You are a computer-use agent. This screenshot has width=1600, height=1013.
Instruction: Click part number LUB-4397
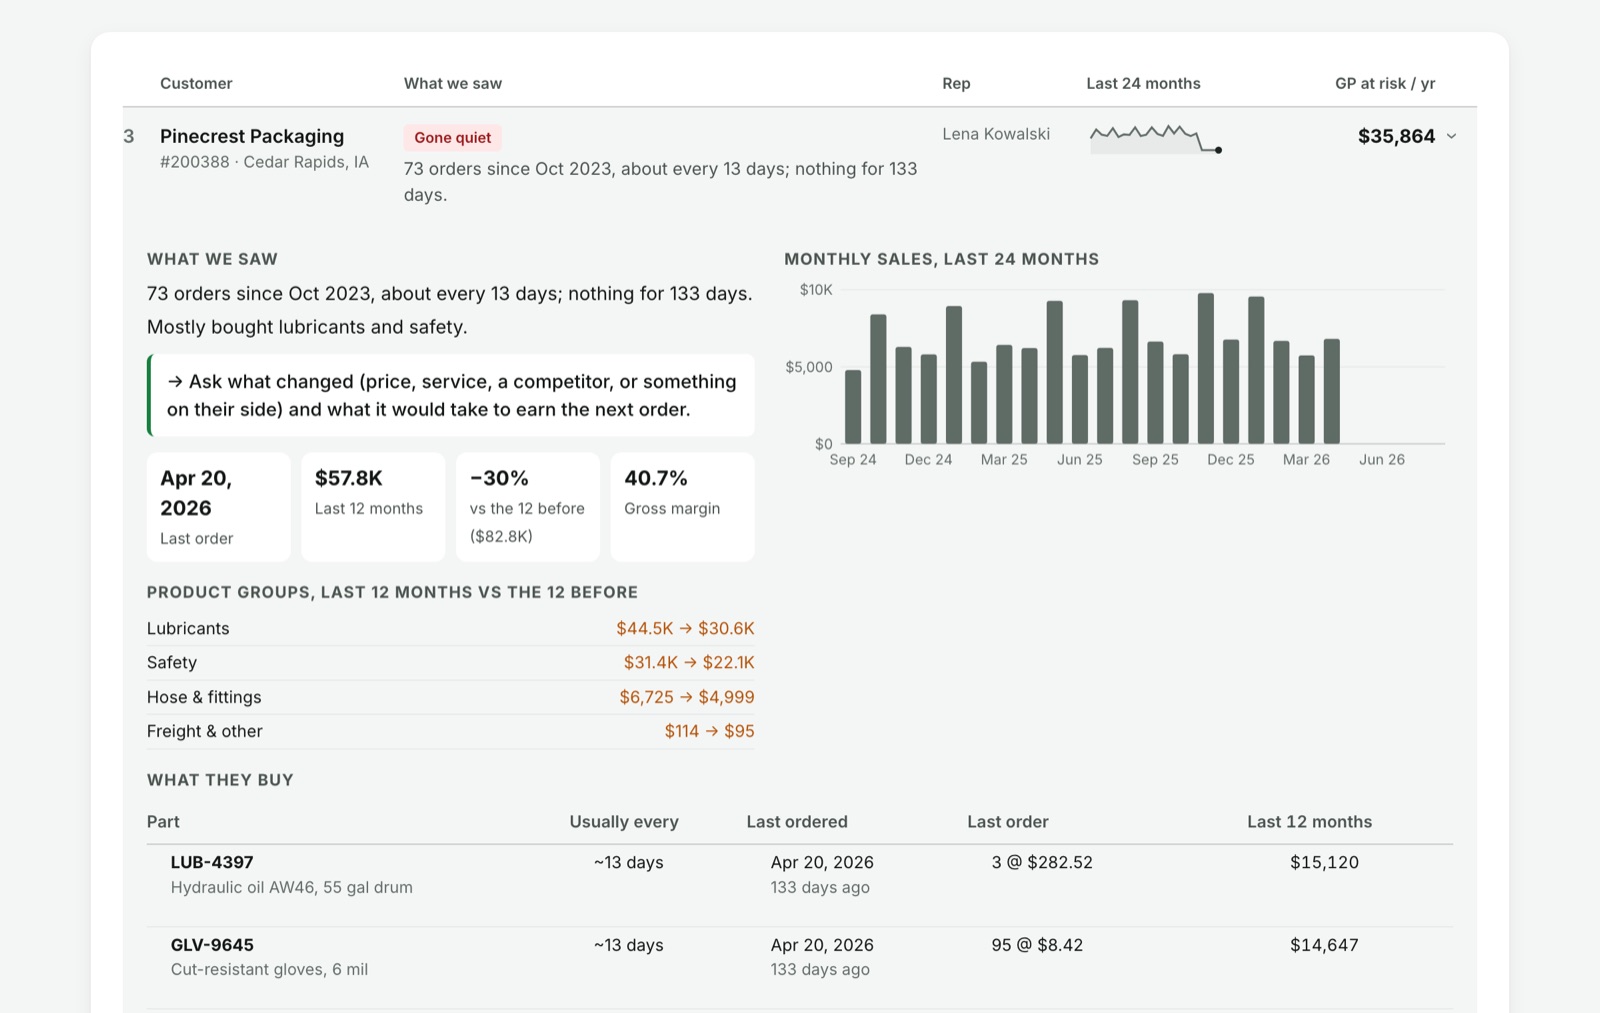click(x=212, y=862)
